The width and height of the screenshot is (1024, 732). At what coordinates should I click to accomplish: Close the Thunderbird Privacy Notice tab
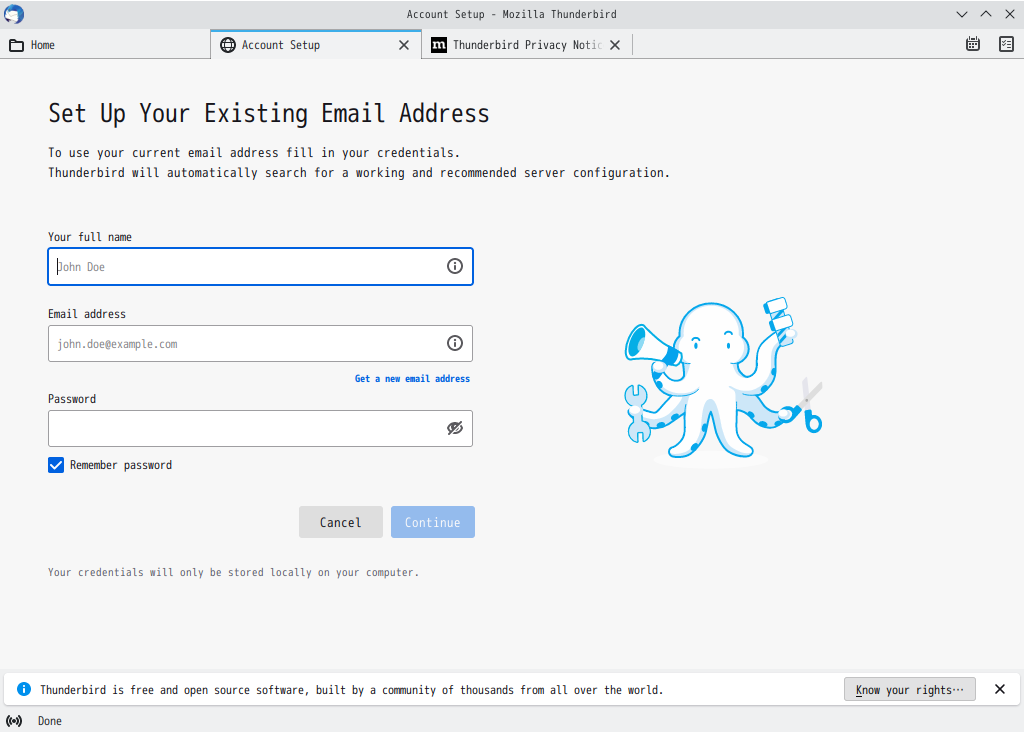[615, 45]
